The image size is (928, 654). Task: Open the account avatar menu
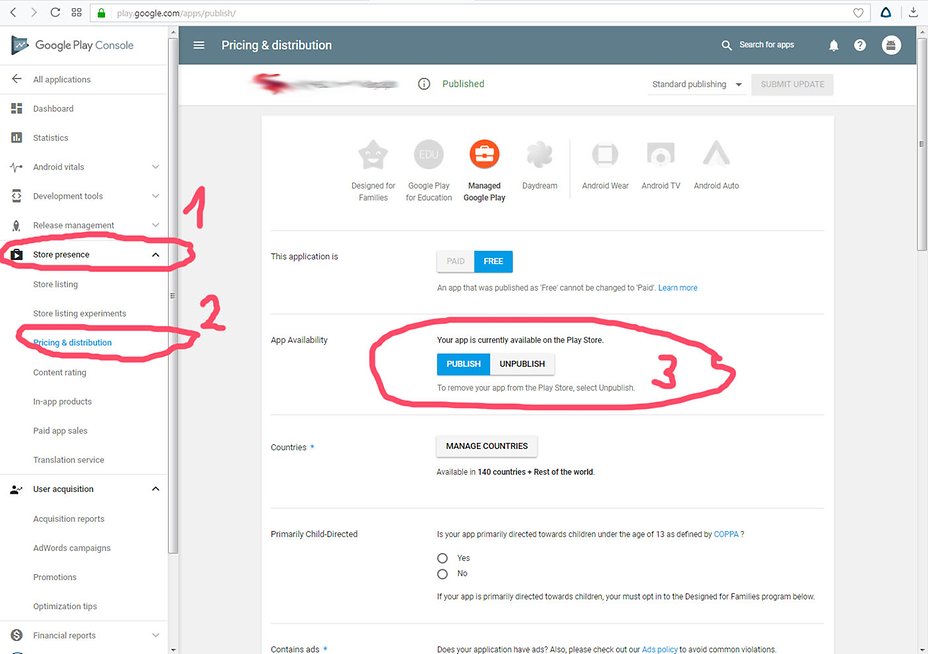pos(891,45)
